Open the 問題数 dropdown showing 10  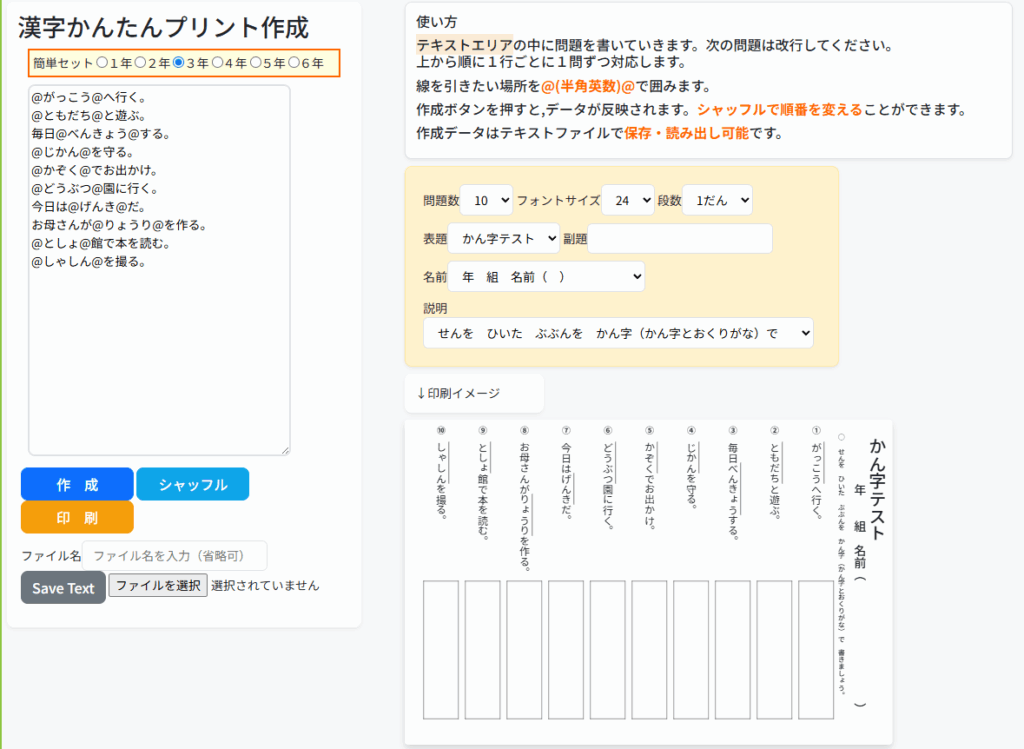click(486, 200)
